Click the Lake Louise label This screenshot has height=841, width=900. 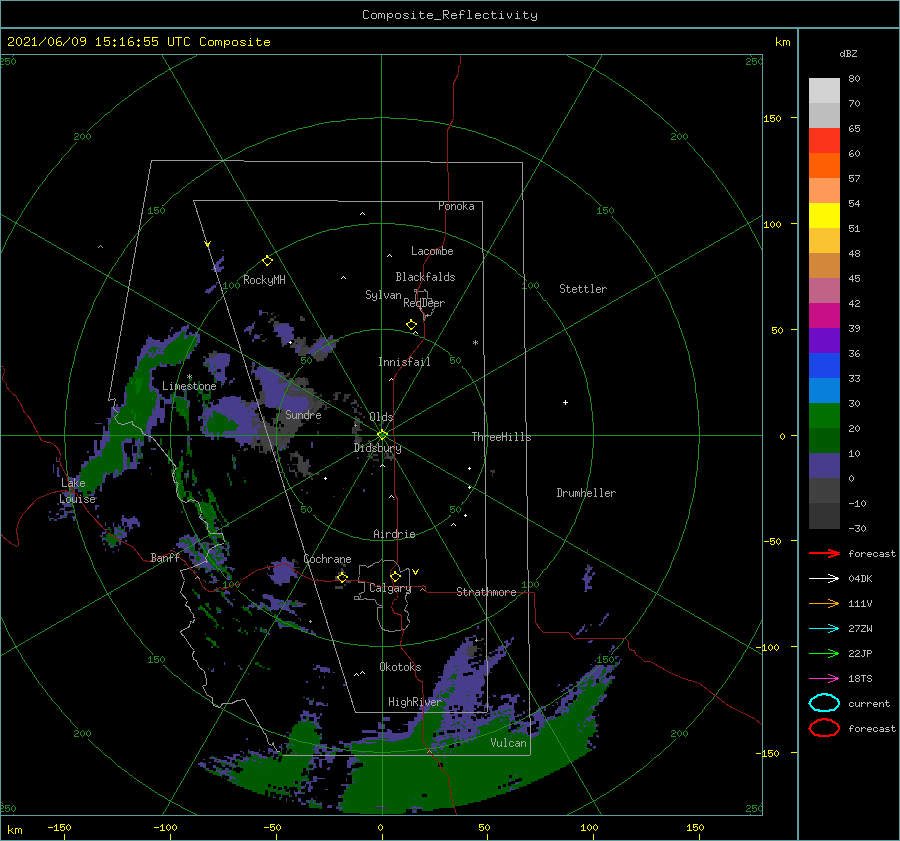click(77, 491)
